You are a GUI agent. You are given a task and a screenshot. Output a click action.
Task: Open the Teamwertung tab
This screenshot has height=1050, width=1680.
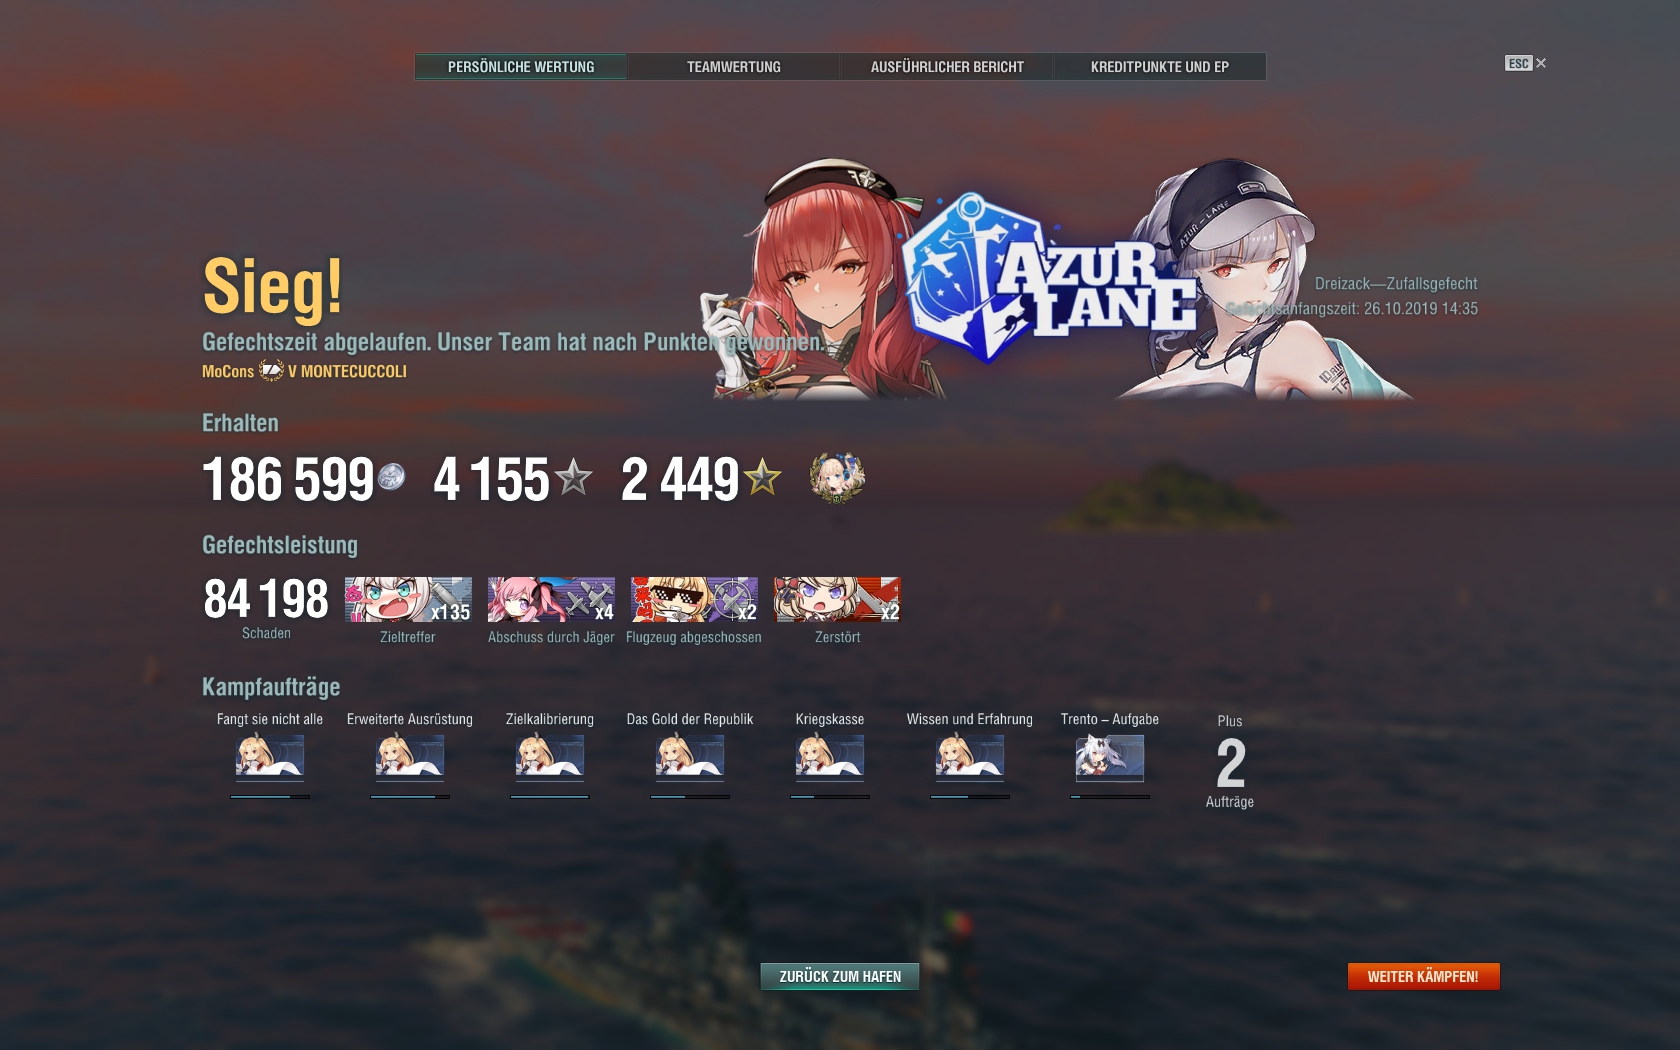click(733, 67)
